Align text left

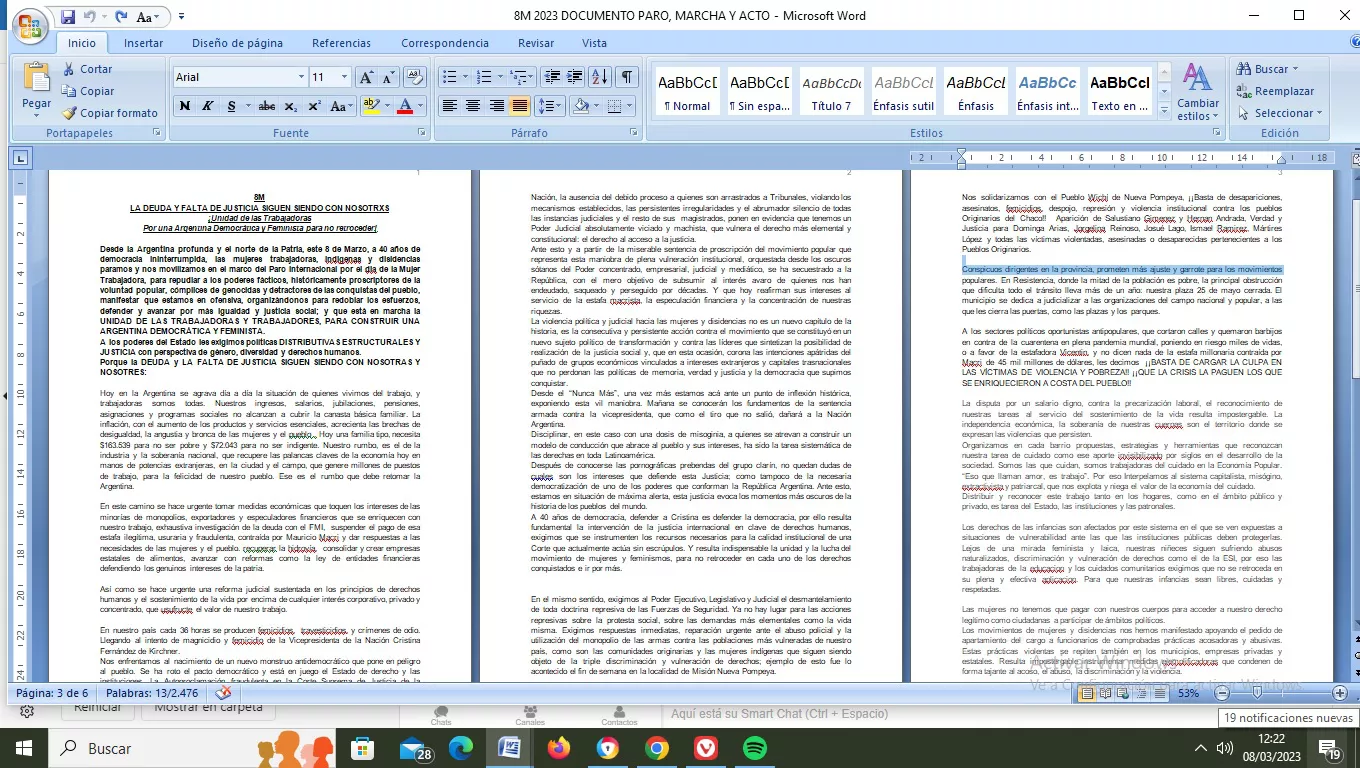[x=450, y=106]
